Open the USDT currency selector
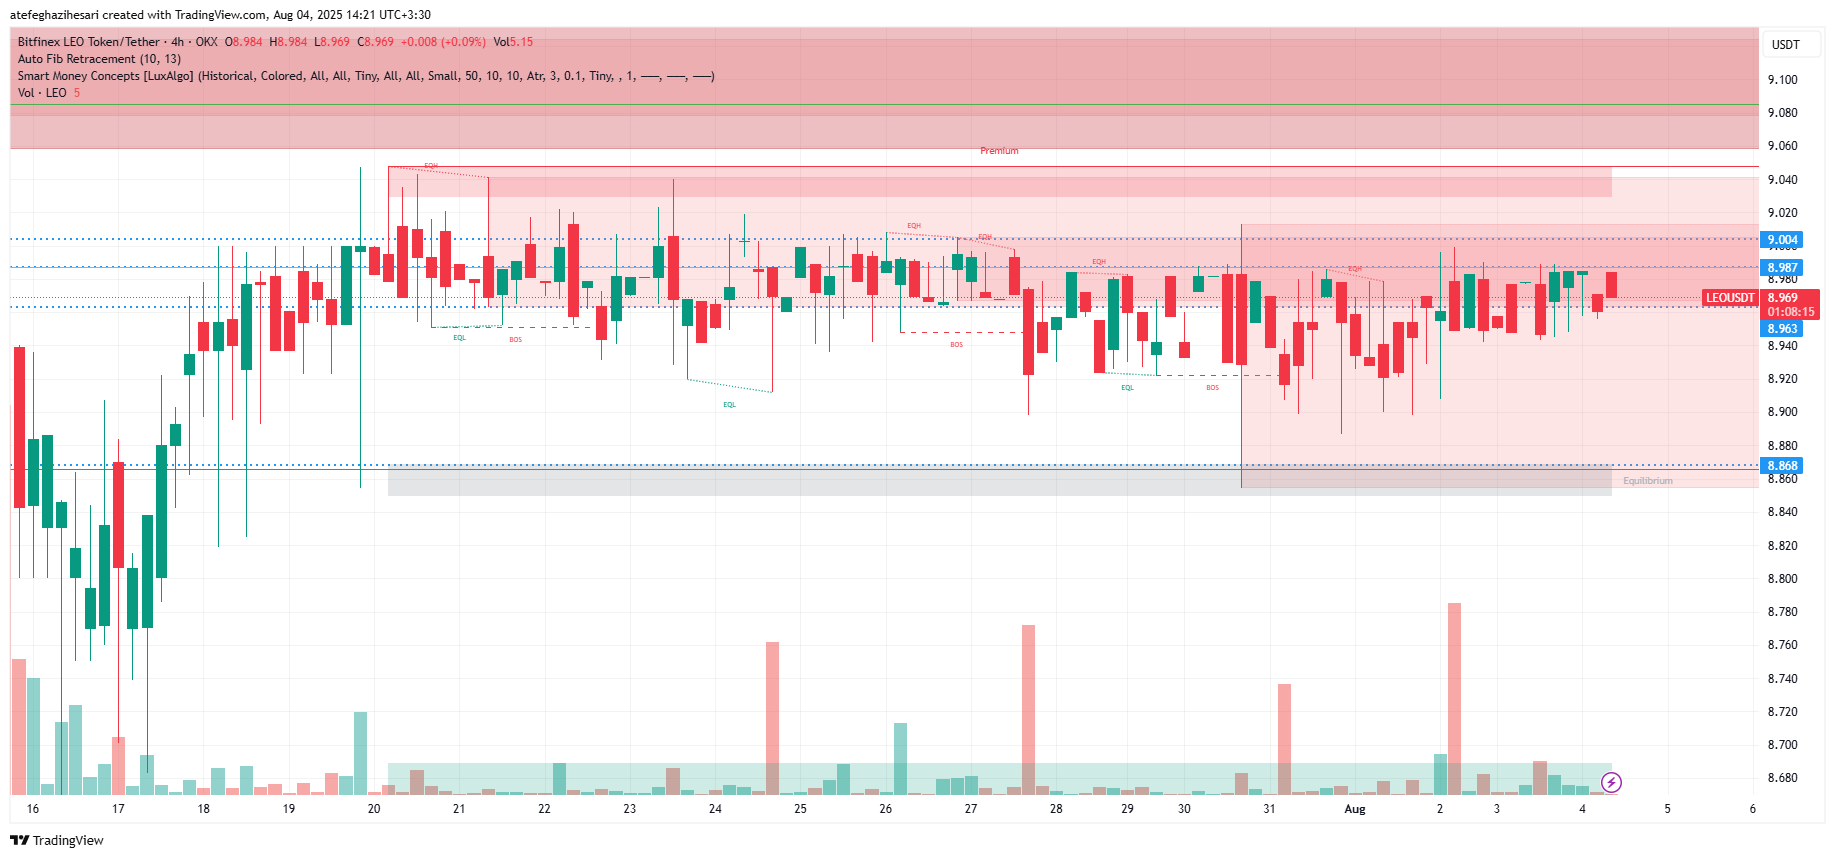Image resolution: width=1835 pixels, height=858 pixels. pyautogui.click(x=1785, y=45)
